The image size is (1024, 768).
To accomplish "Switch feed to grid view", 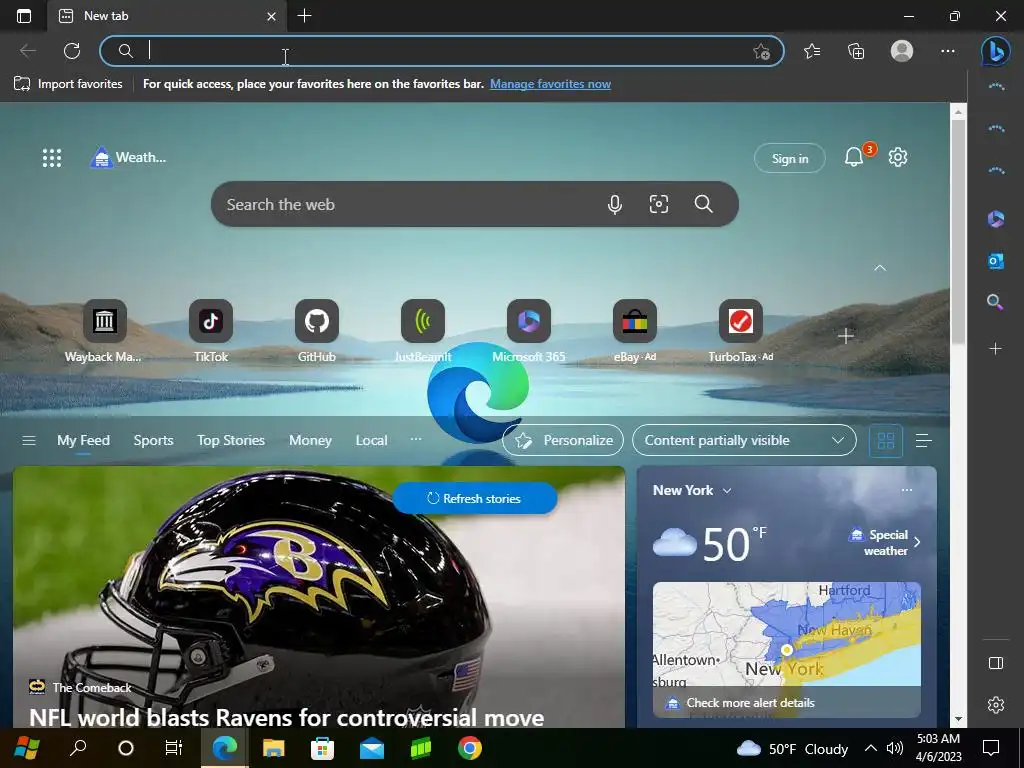I will tap(886, 441).
